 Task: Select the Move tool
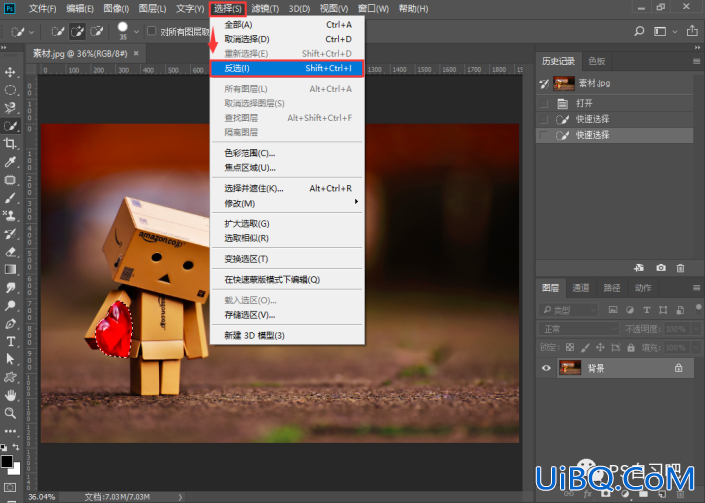[10, 72]
